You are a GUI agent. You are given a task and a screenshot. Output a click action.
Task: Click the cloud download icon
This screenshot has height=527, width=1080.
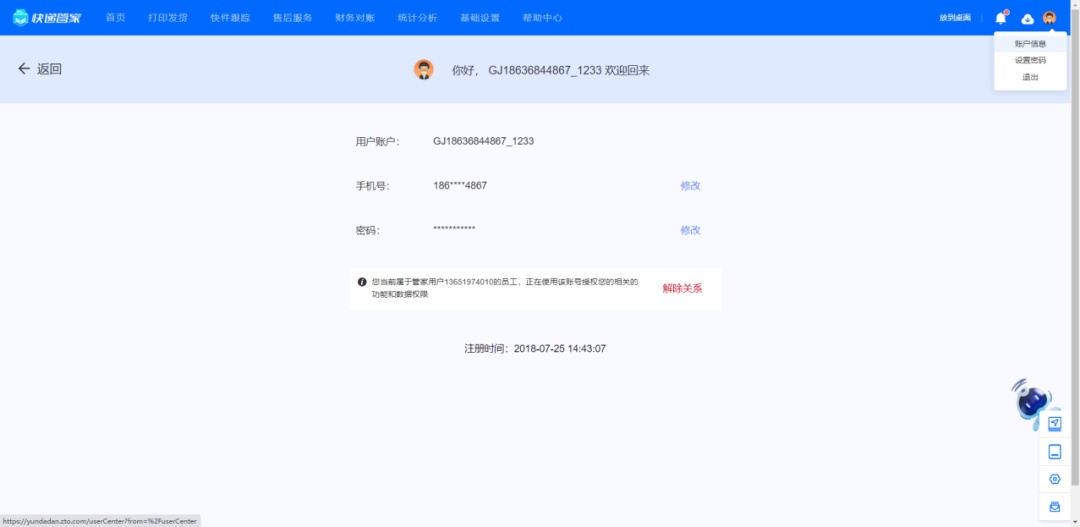pos(1027,18)
